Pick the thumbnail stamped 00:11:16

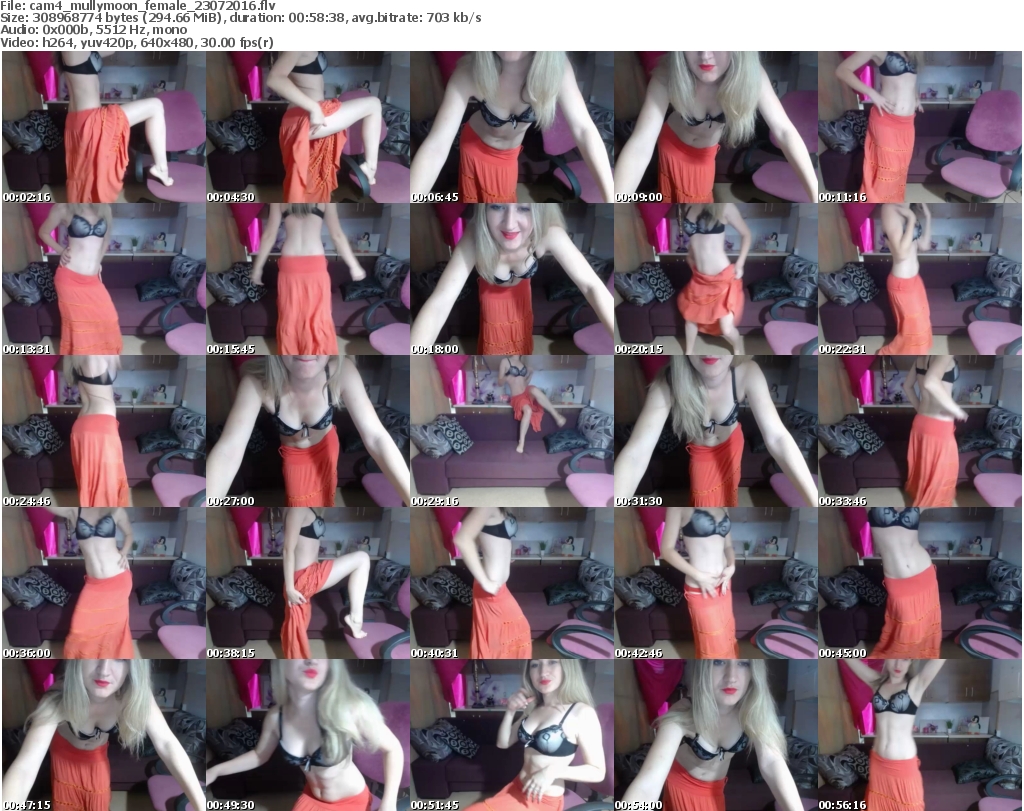point(920,127)
